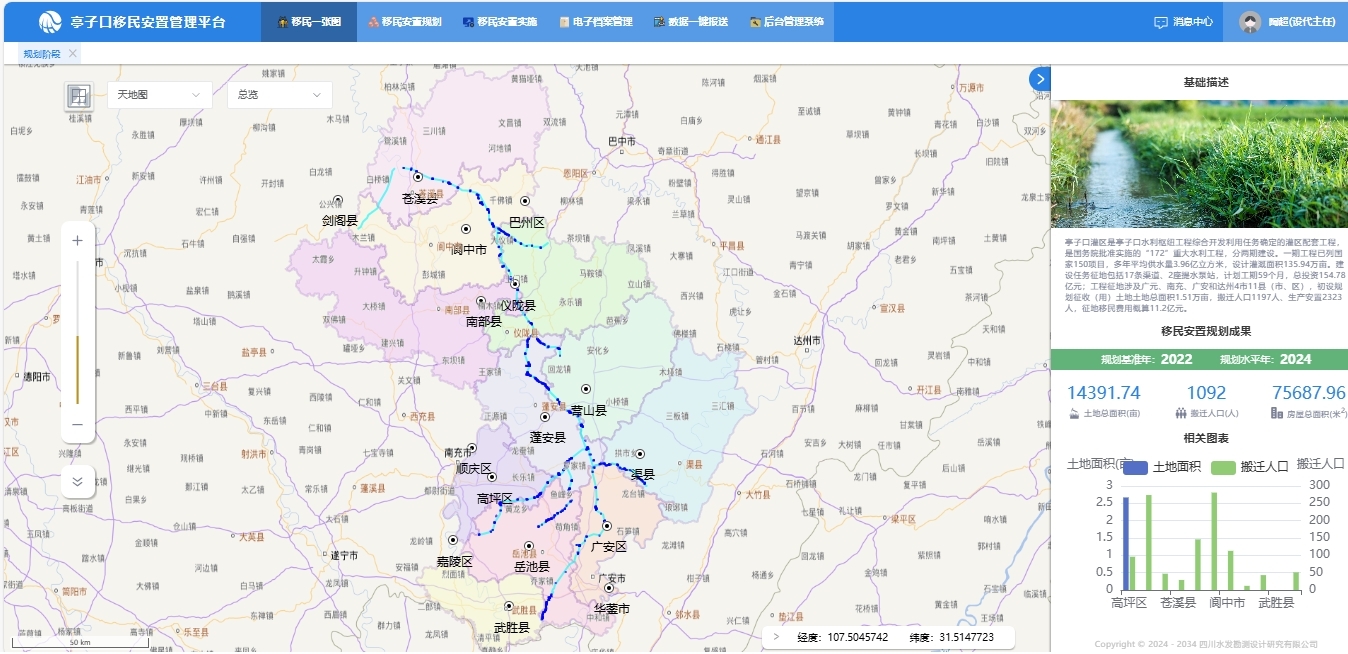
Task: Open the 移民安置规划 menu
Action: 405,22
